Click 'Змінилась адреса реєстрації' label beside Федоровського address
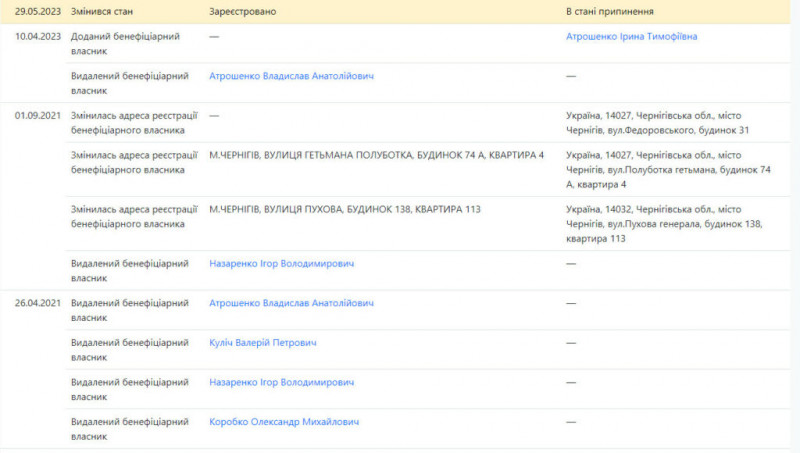Screen dimensions: 800x453 coord(134,123)
